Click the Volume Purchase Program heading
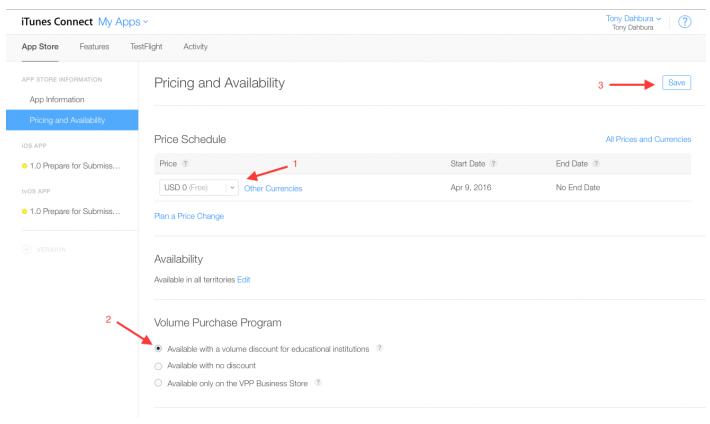 pos(218,323)
